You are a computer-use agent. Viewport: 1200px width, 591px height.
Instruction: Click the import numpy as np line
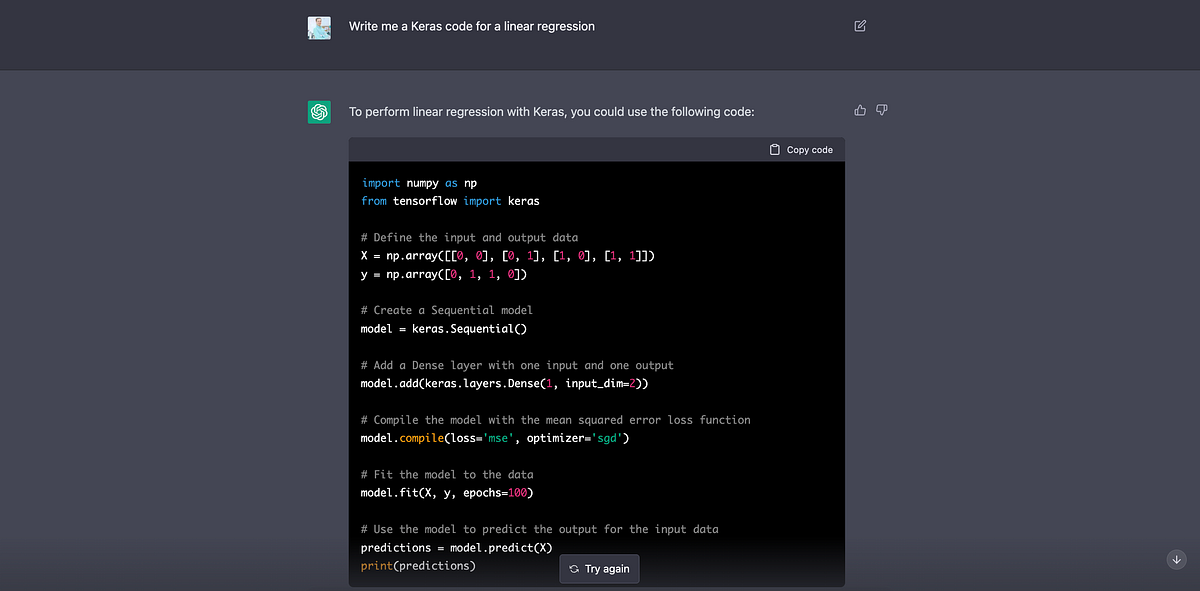point(417,183)
